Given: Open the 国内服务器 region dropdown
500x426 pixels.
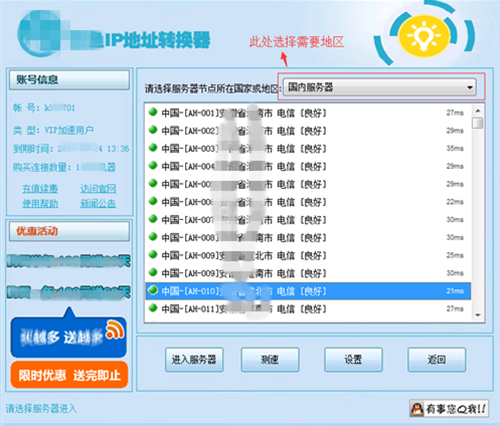Looking at the screenshot, I should (x=379, y=87).
